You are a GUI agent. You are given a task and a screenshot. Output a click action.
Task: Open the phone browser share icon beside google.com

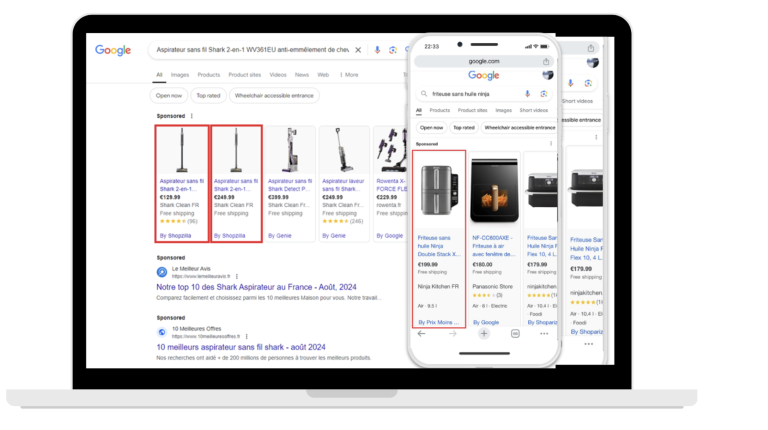[546, 61]
